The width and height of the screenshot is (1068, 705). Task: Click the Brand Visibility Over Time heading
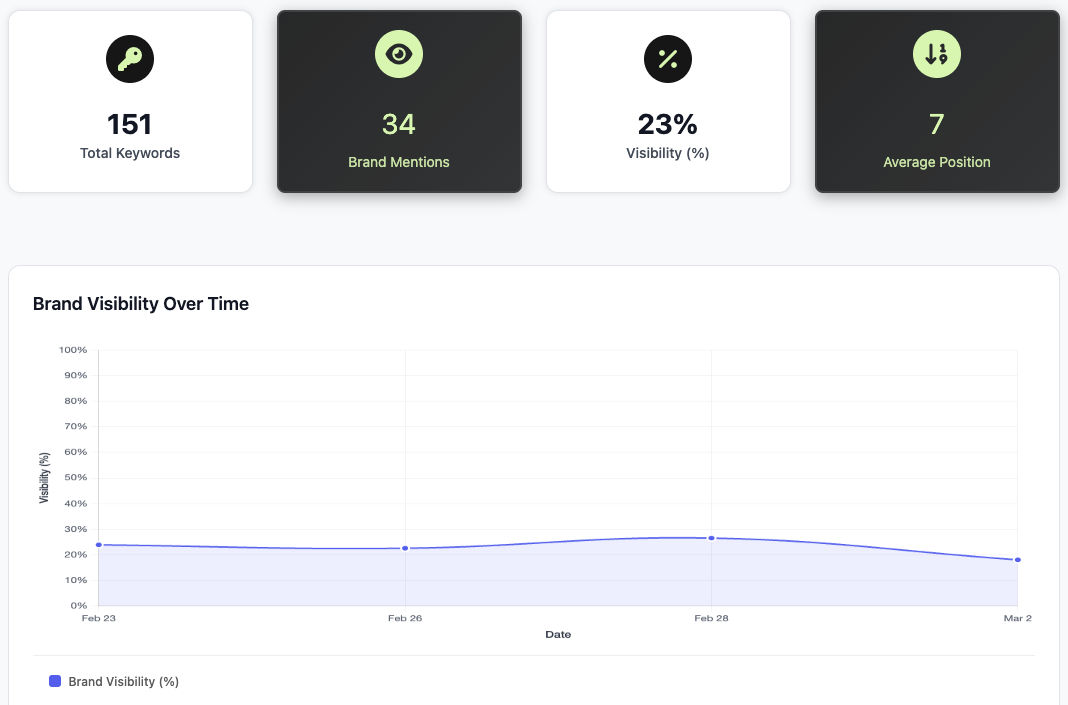[141, 304]
